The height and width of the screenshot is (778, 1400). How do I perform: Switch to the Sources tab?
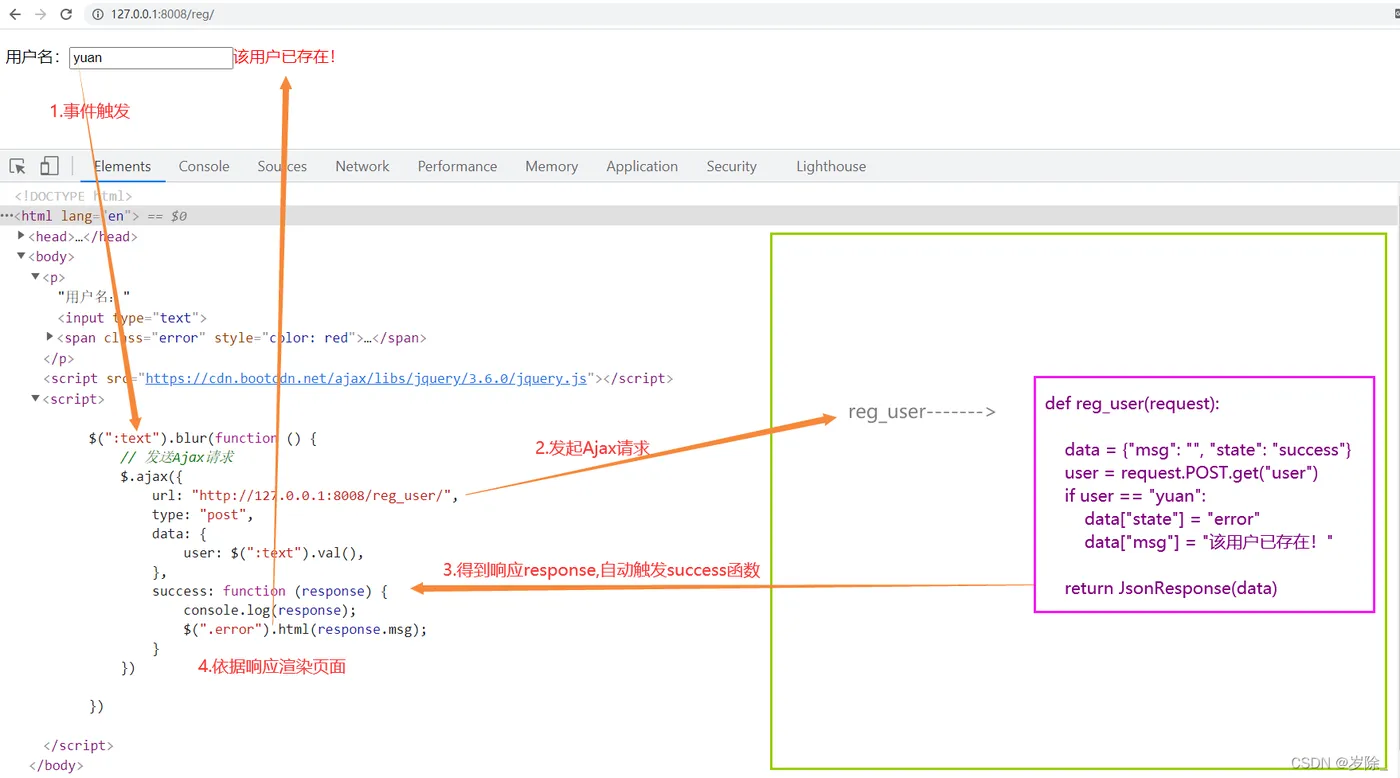282,167
